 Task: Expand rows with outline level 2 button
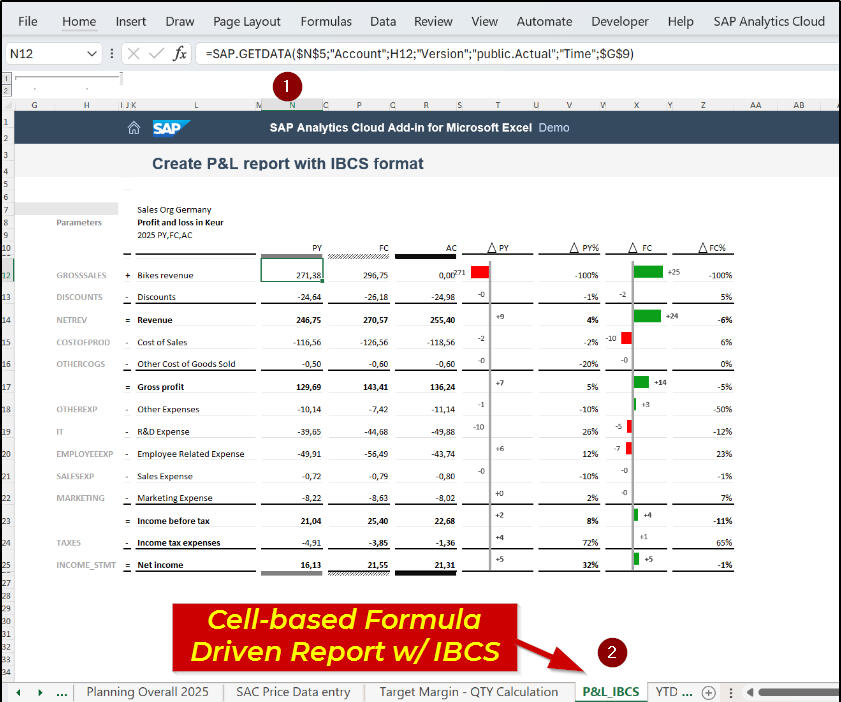(6, 88)
